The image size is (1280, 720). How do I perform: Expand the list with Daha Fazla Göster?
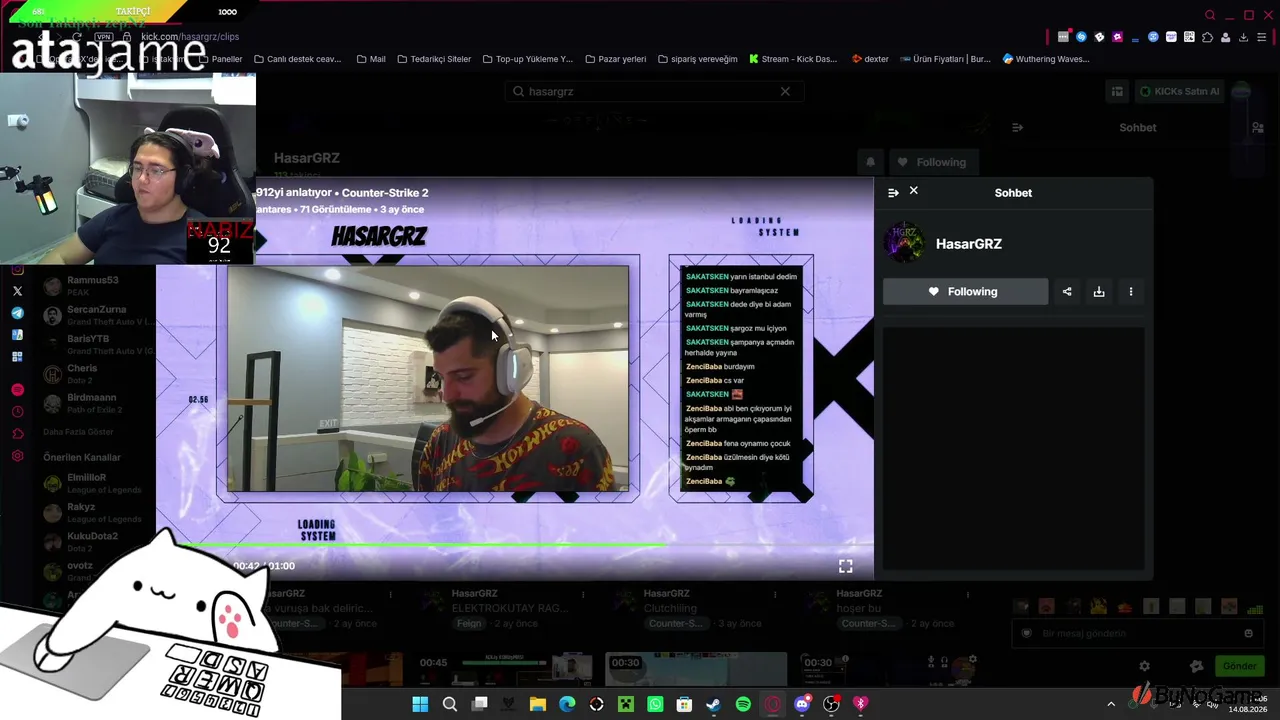pos(78,432)
